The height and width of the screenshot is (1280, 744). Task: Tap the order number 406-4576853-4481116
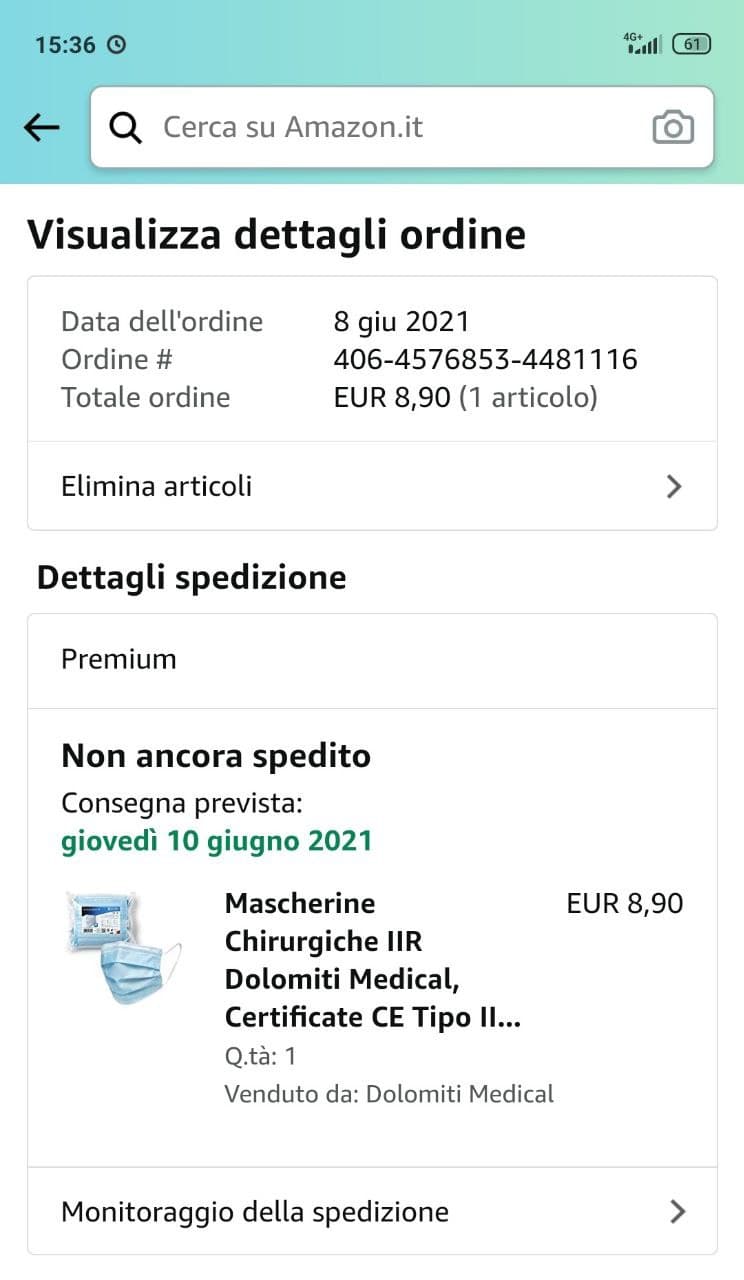tap(485, 359)
